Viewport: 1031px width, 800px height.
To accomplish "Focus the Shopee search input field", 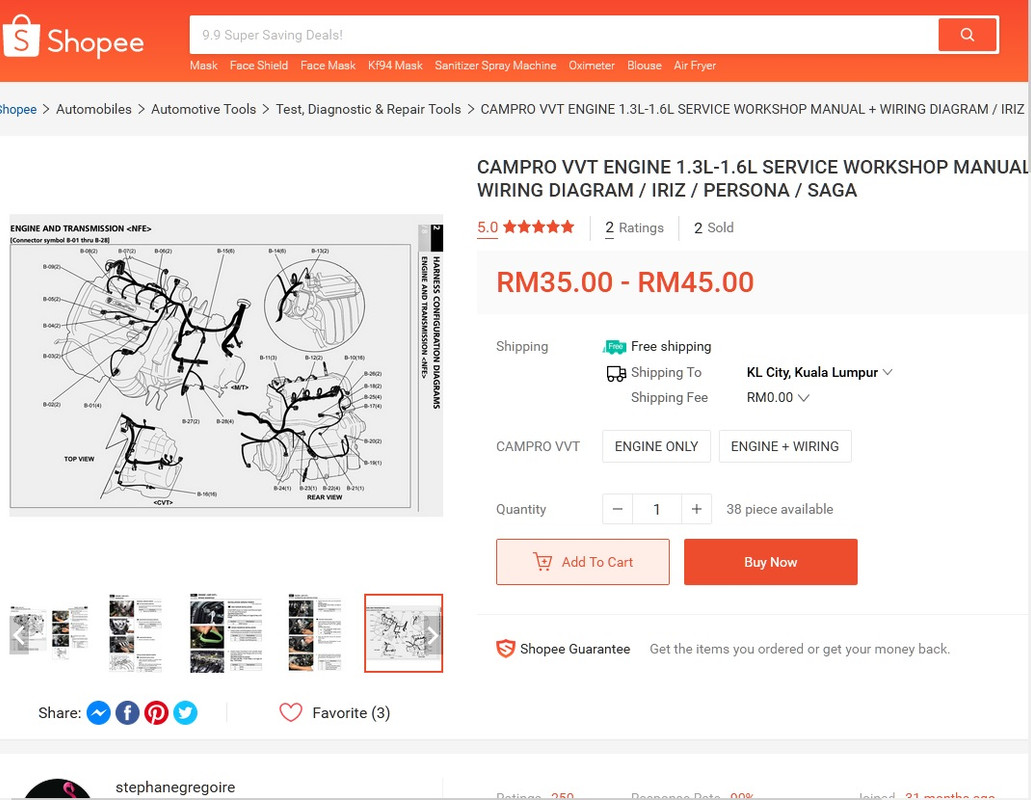I will coord(563,35).
